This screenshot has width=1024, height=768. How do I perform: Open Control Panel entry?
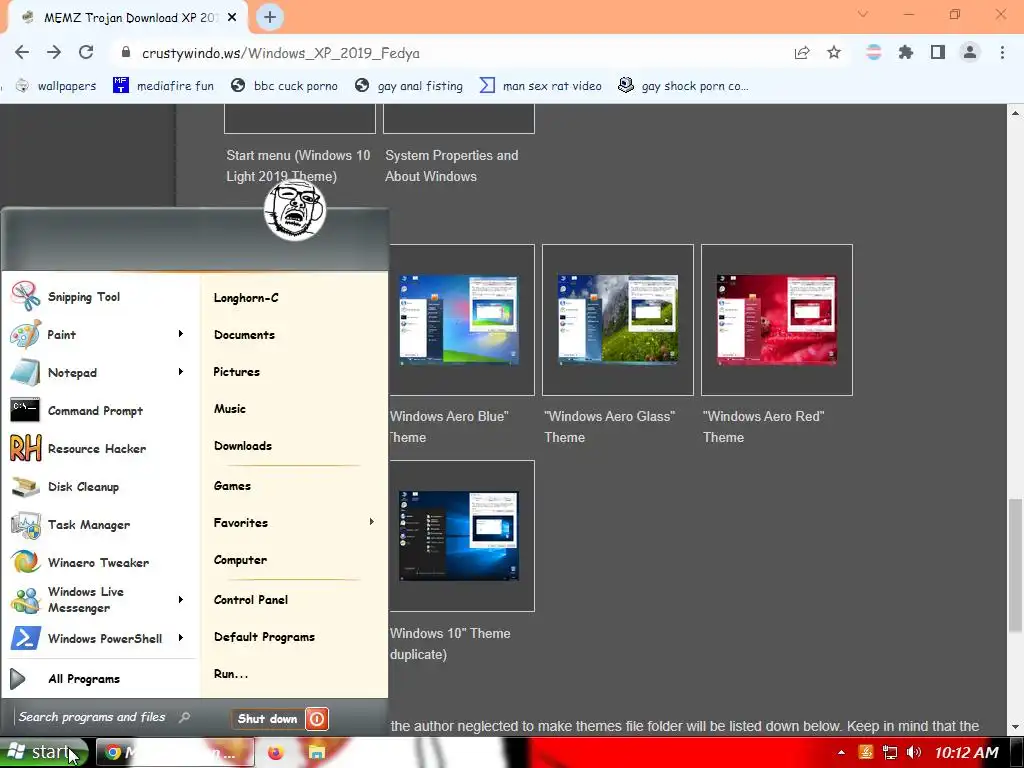(x=251, y=600)
